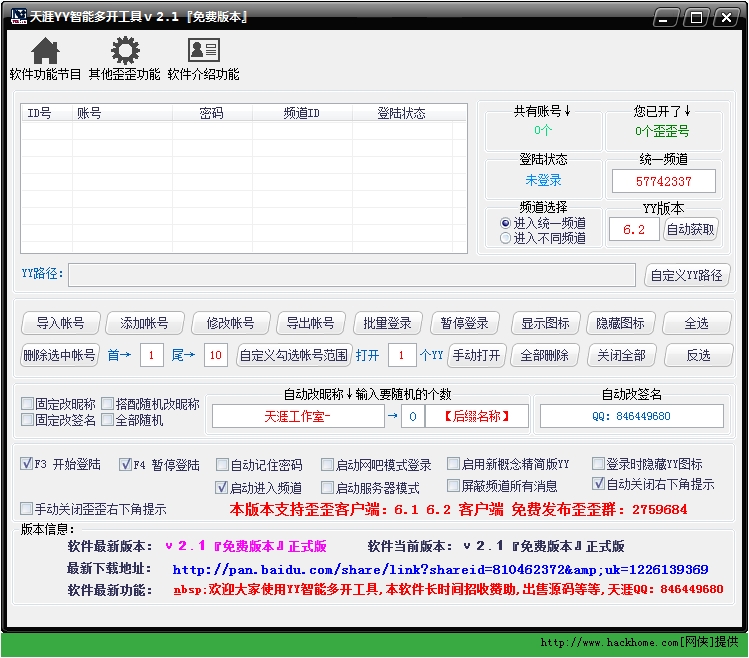The image size is (749, 658).
Task: Click the 自动获取 YY version button
Action: [x=691, y=230]
